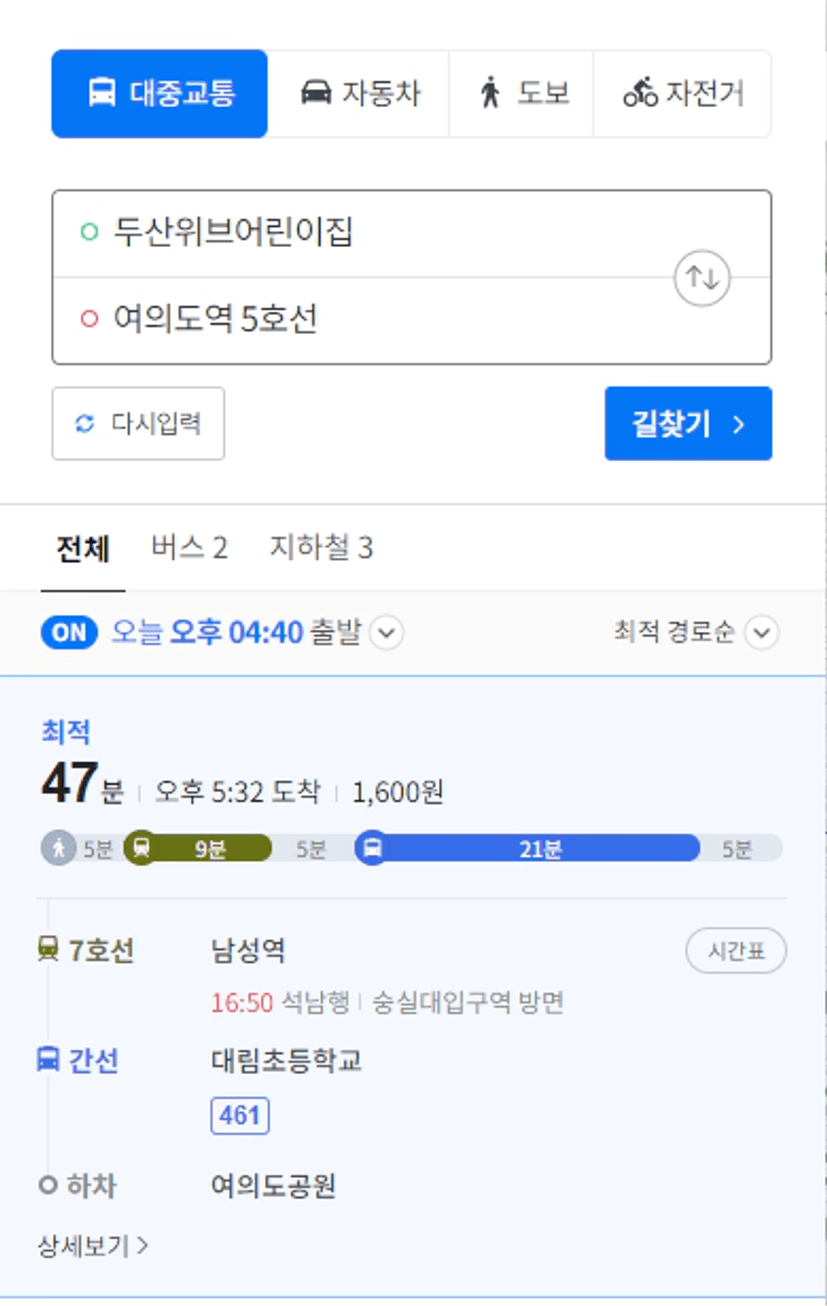The width and height of the screenshot is (827, 1306).
Task: Select the 자전거 bicycle mode
Action: coord(683,93)
